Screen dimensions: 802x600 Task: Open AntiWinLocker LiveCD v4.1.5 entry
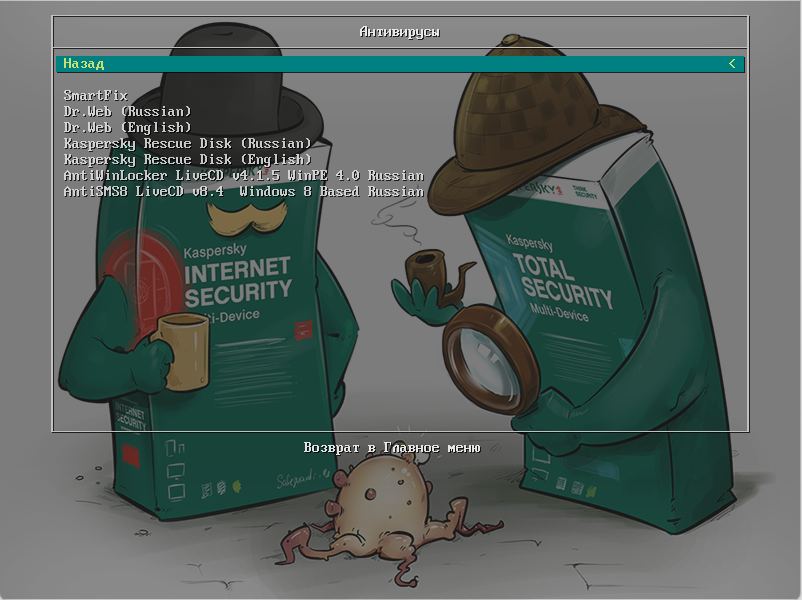[x=243, y=176]
